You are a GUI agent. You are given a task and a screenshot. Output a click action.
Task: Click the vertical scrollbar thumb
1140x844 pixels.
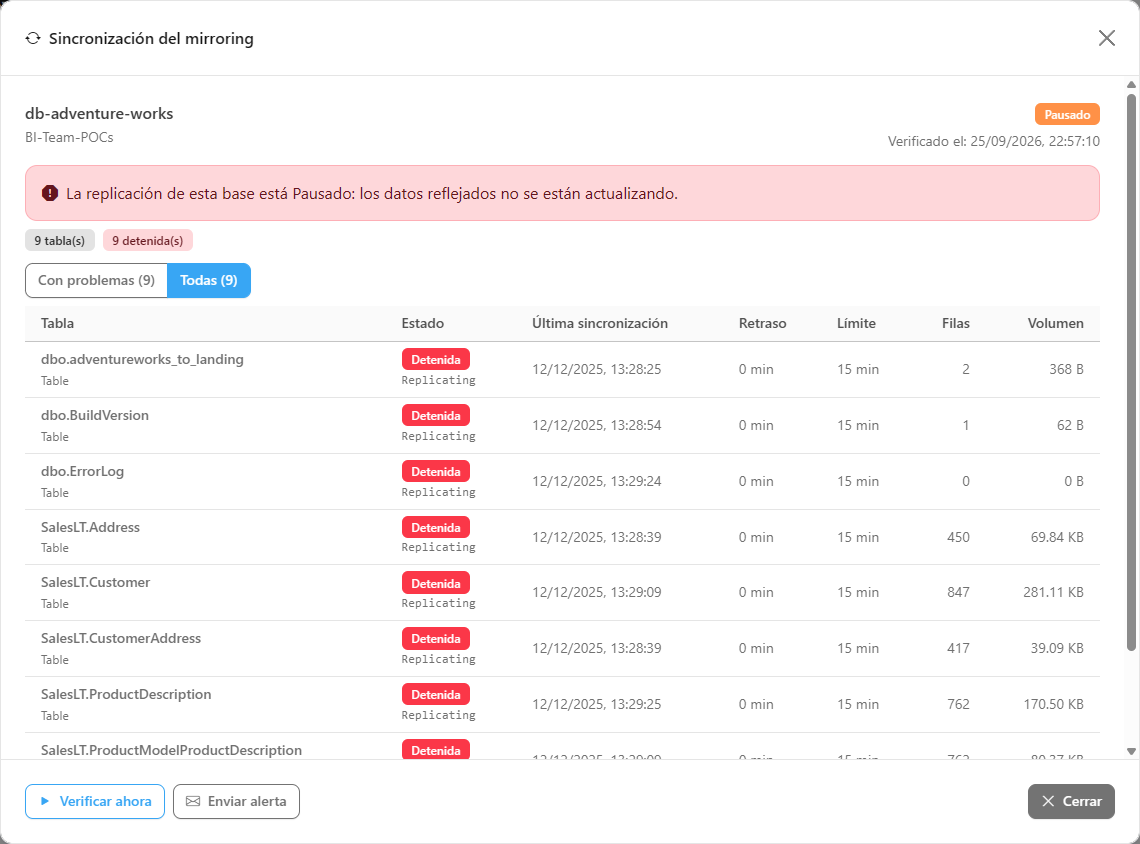click(x=1131, y=372)
